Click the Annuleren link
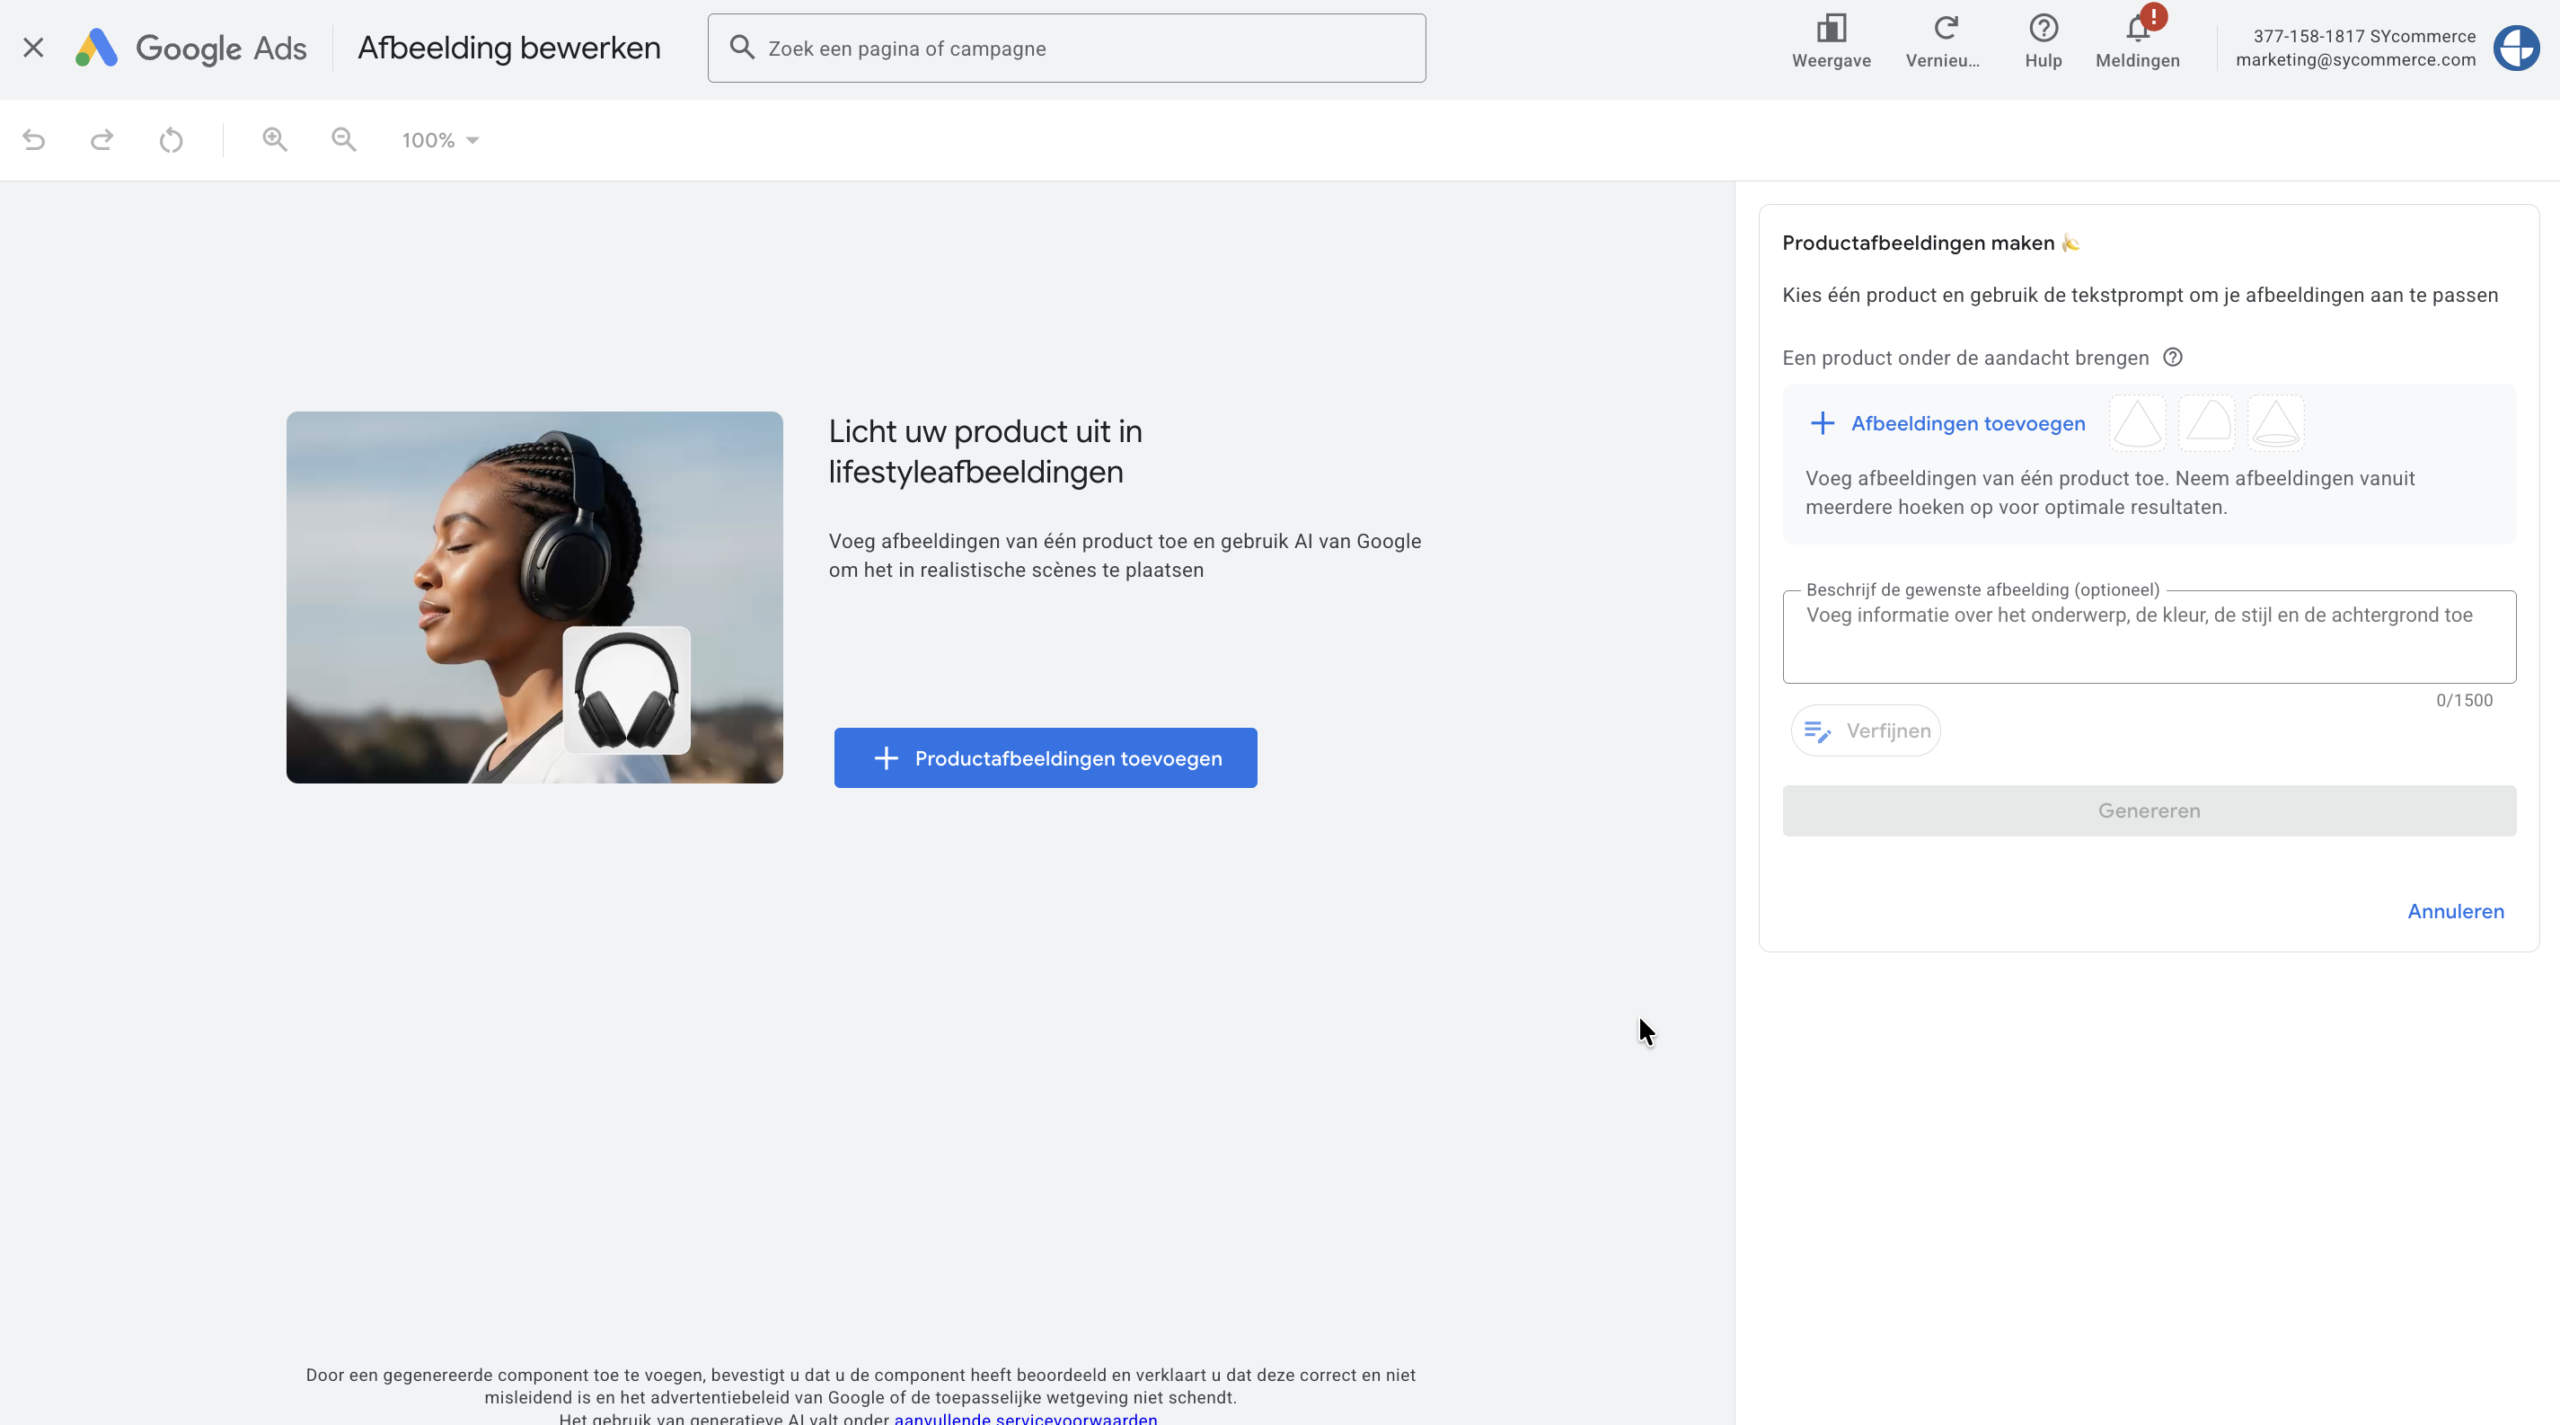 2455,911
